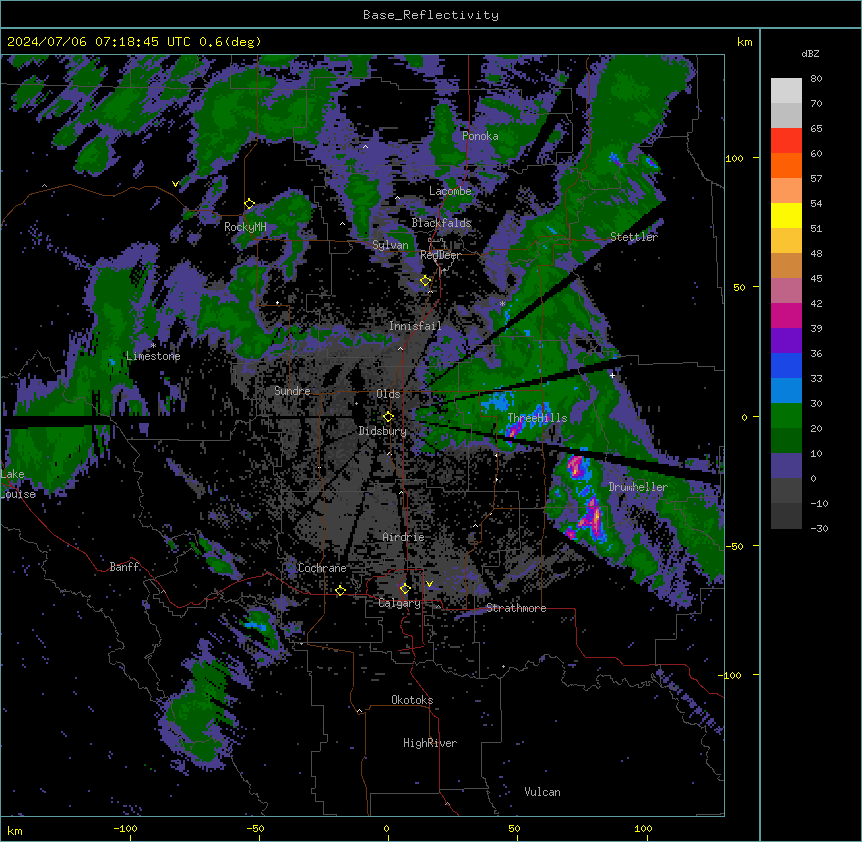Viewport: 862px width, 842px height.
Task: Click the yellow diamond marker above RockyMH
Action: pyautogui.click(x=249, y=204)
